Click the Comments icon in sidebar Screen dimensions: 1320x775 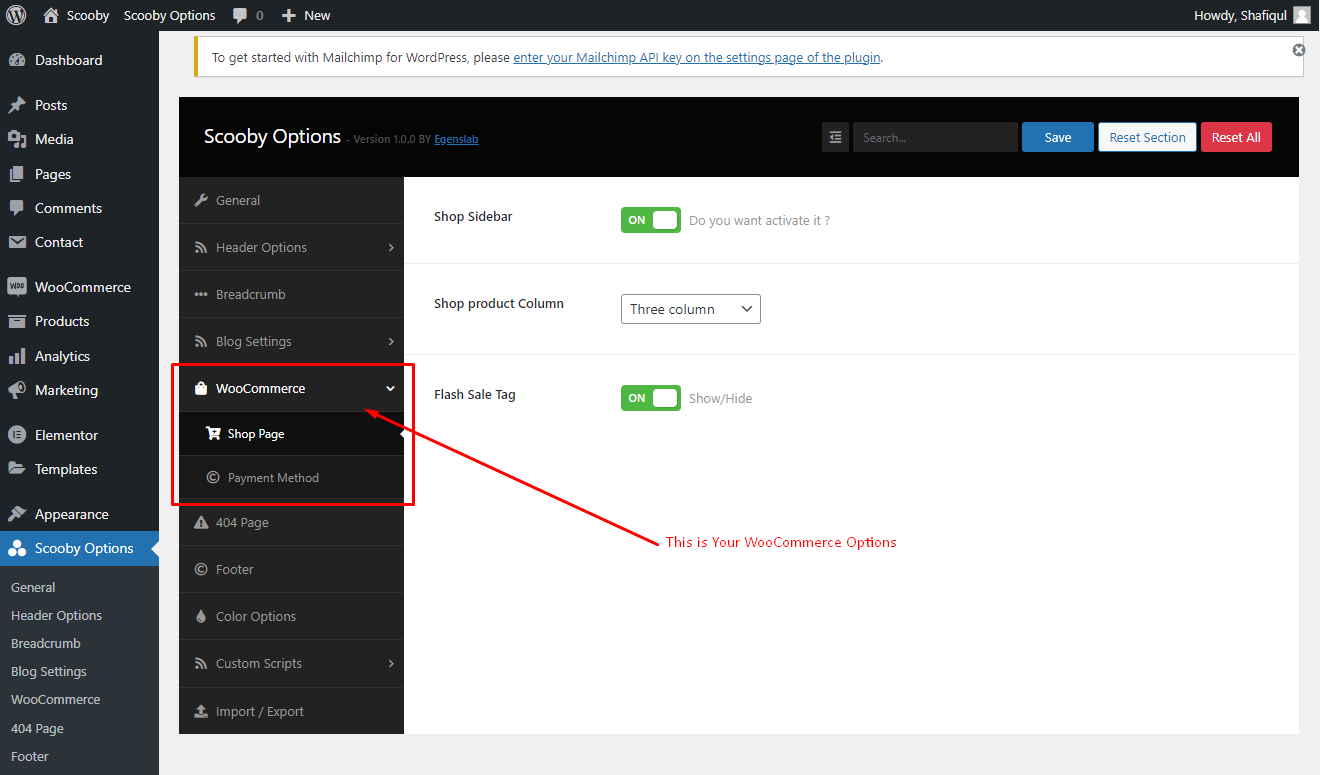[17, 208]
